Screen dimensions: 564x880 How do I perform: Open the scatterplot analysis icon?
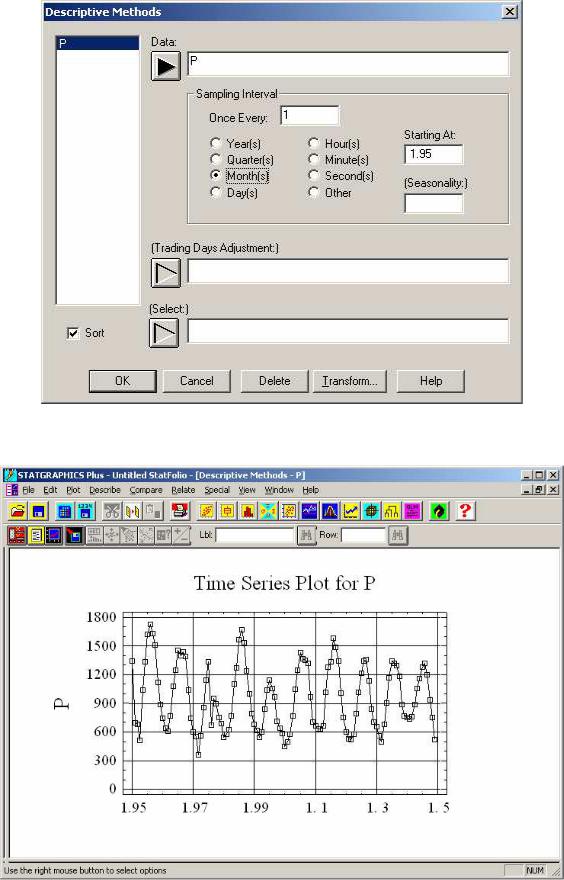(207, 511)
